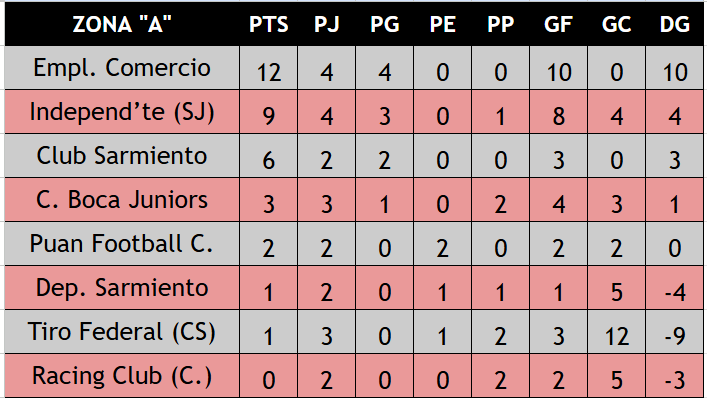Select the PE column header
Screen dimensions: 707x398
442,24
